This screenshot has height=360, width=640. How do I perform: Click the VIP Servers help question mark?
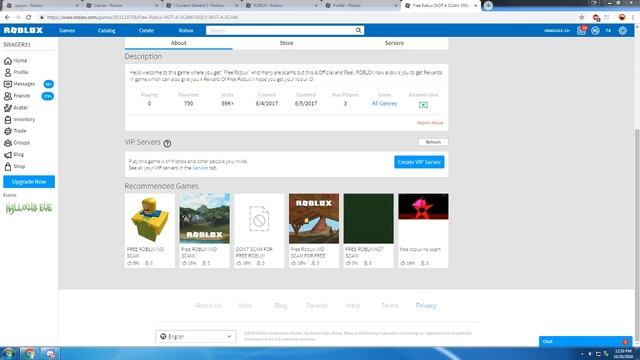[167, 144]
